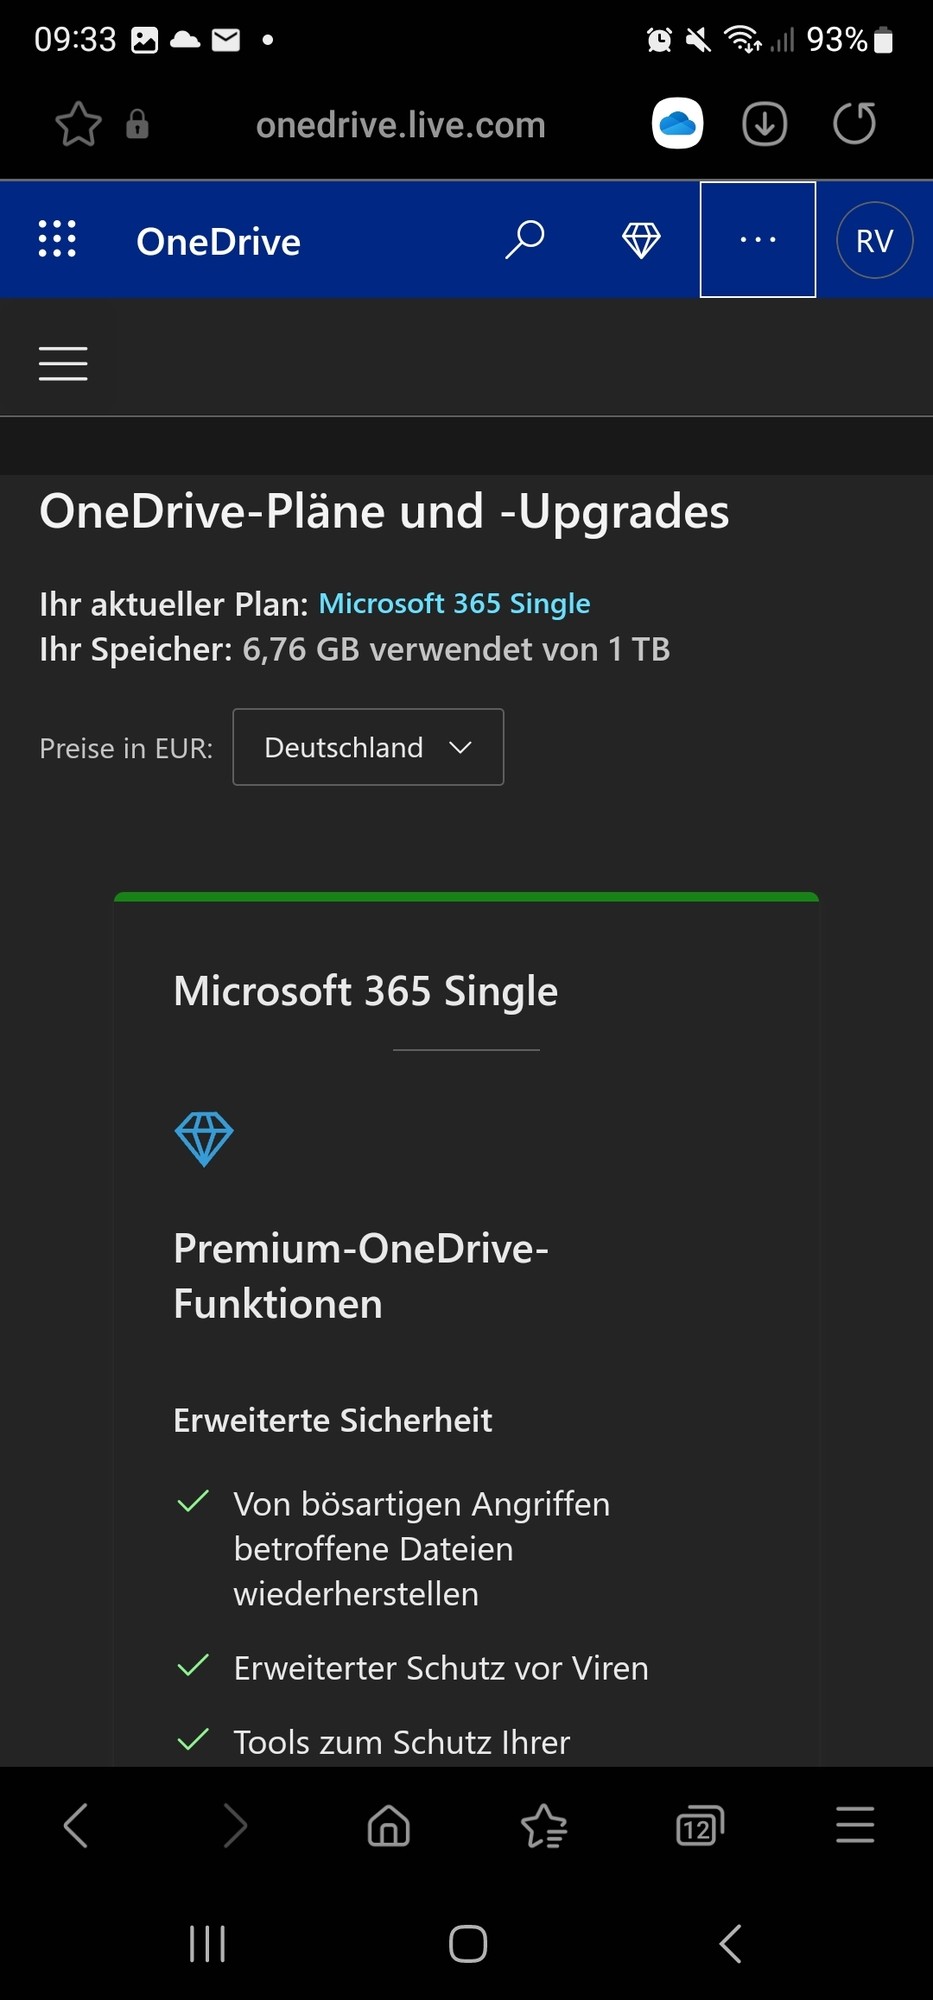933x2000 pixels.
Task: Open the browser tools menu
Action: click(x=855, y=1826)
